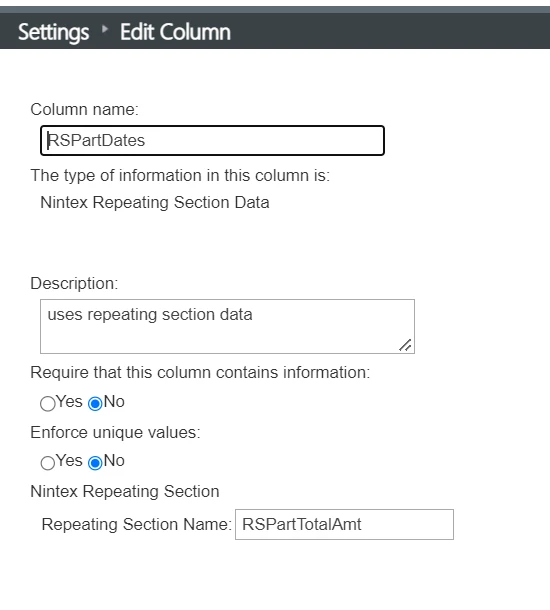Click the breadcrumb arrow after Settings
This screenshot has height=610, width=550.
click(104, 28)
